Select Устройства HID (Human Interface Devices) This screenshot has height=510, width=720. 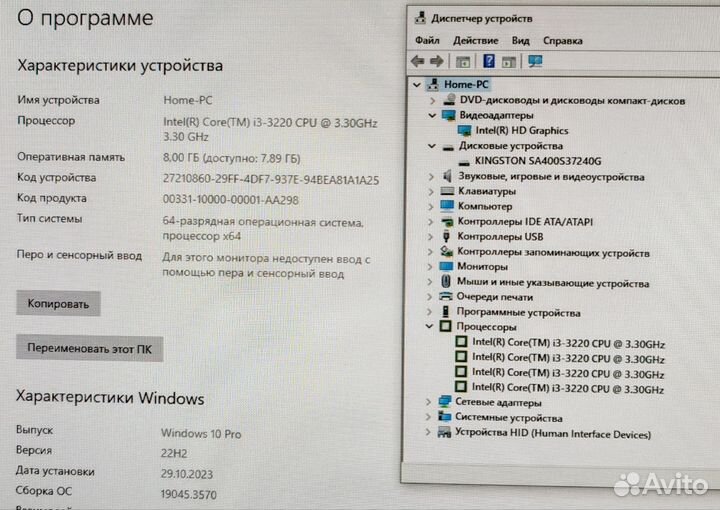point(553,433)
